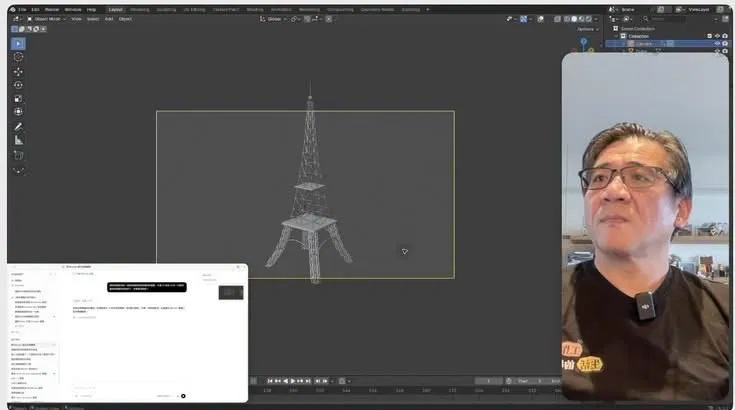735x410 pixels.
Task: Toggle proportional editing in viewport header
Action: tap(329, 19)
